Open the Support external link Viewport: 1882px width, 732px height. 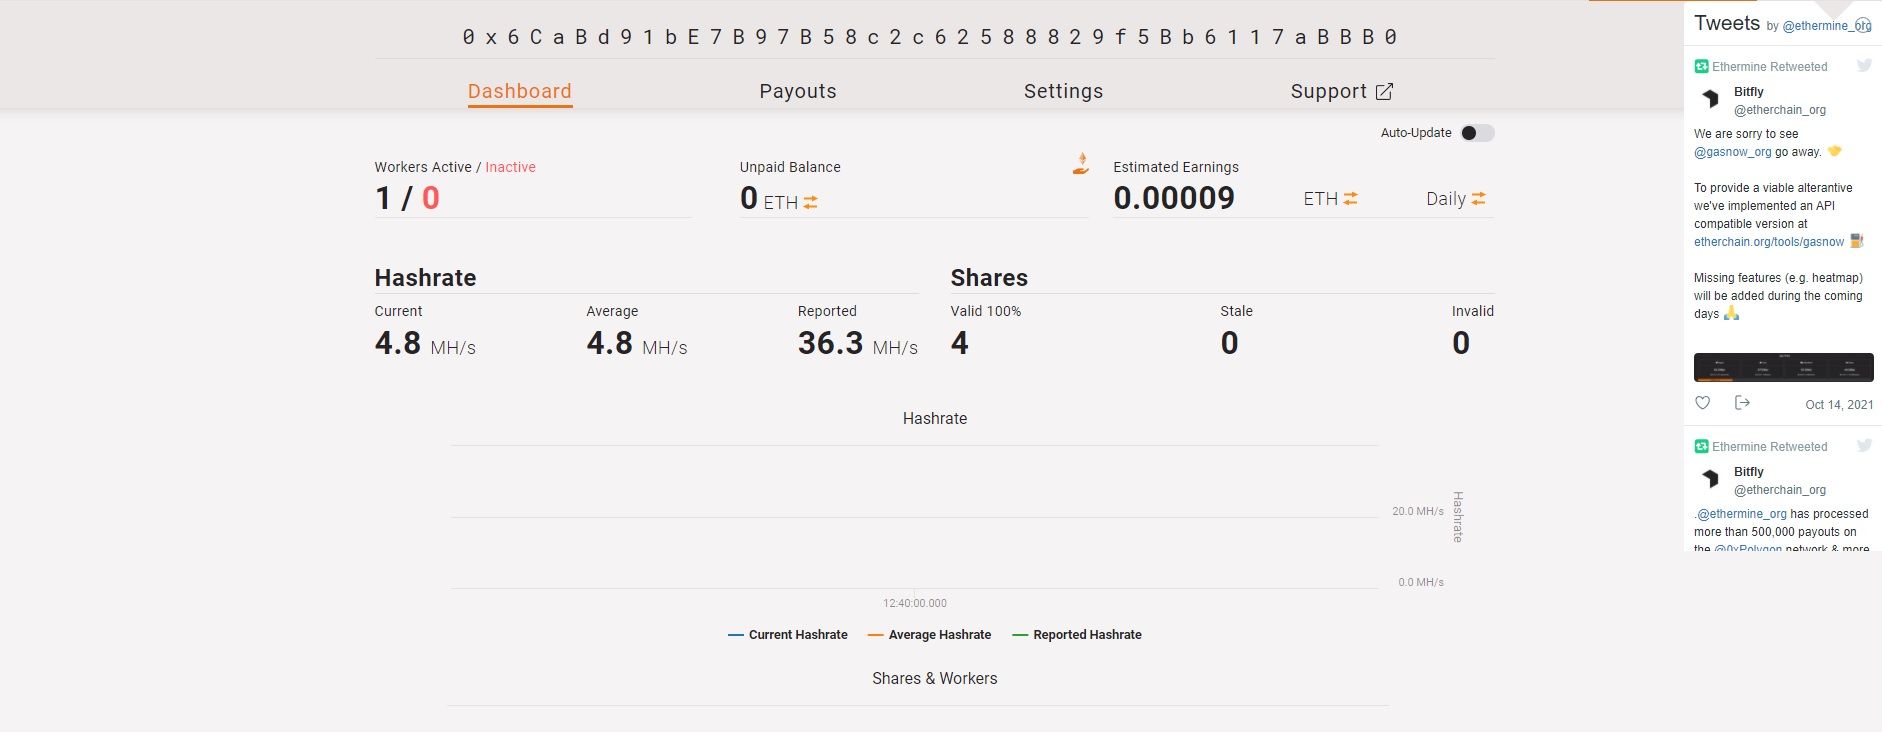(x=1341, y=91)
